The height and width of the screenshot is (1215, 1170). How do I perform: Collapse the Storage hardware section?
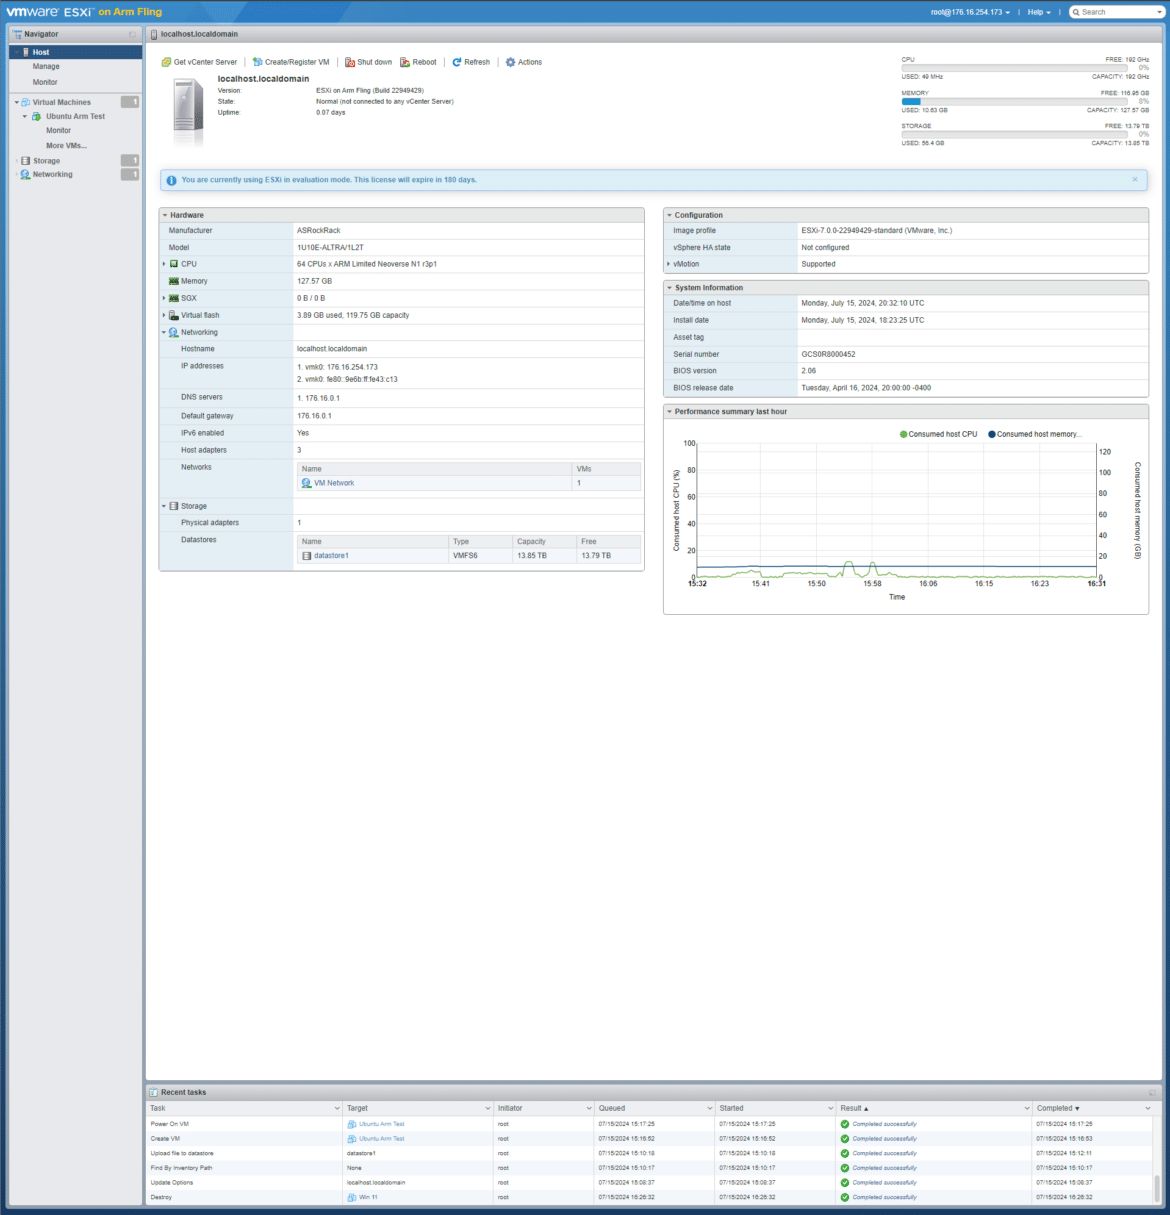pos(164,506)
